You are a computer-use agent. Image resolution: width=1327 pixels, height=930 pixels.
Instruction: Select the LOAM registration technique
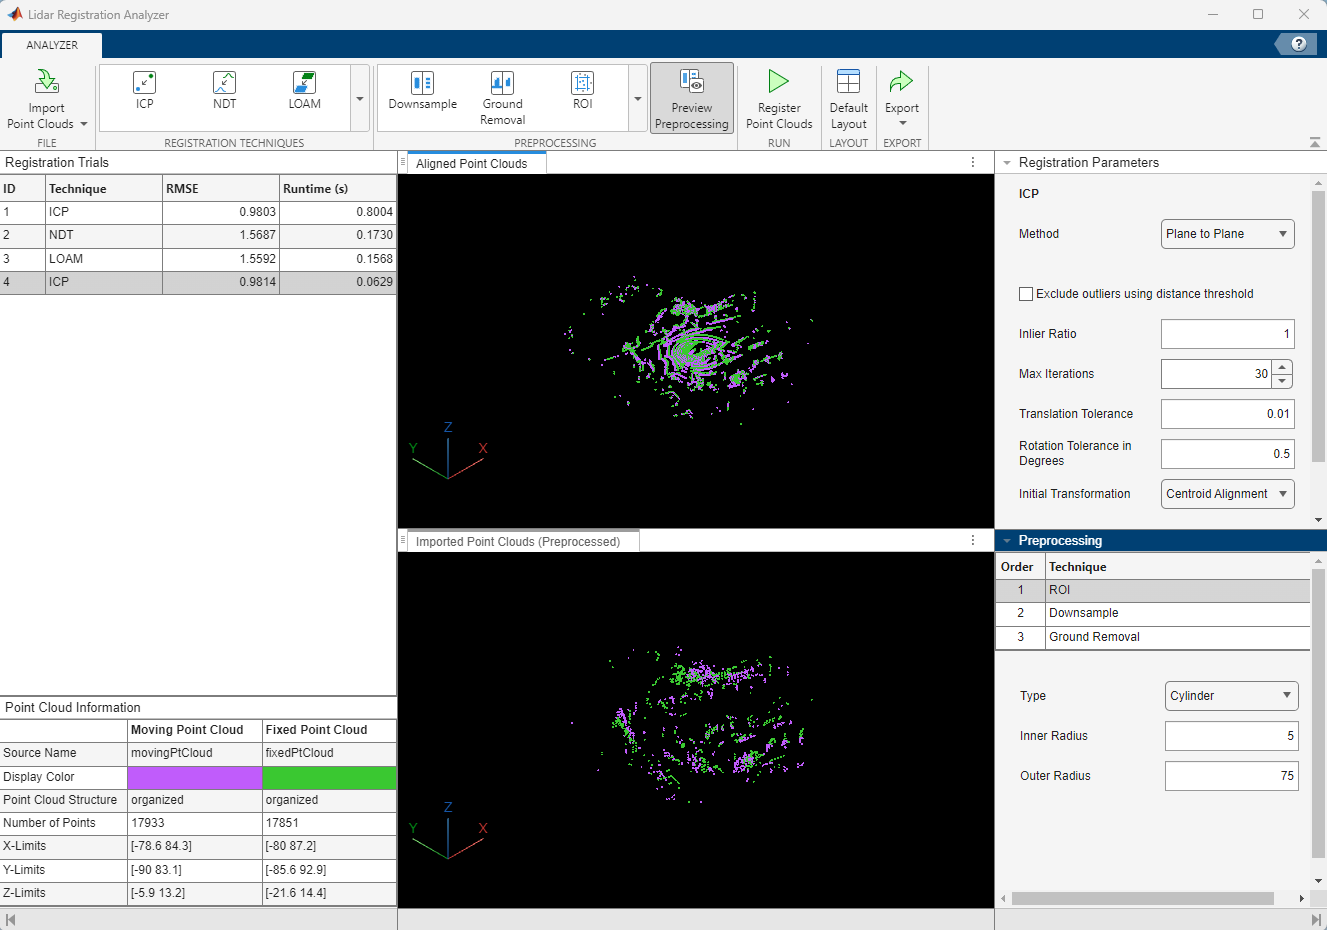[x=304, y=95]
